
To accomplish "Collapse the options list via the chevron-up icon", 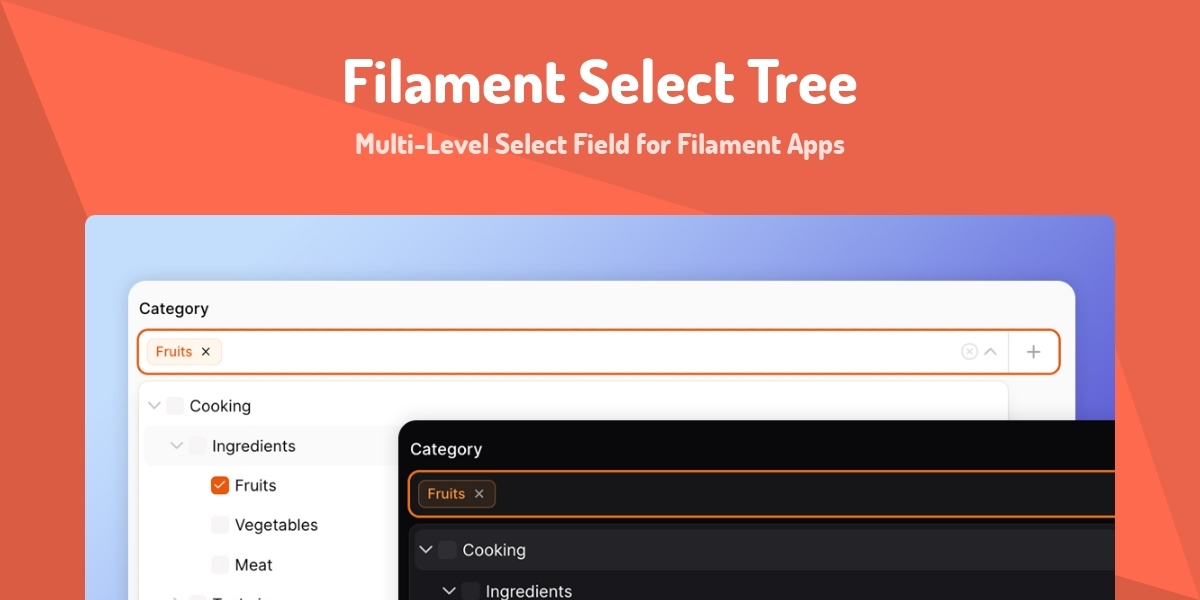I will pos(990,351).
